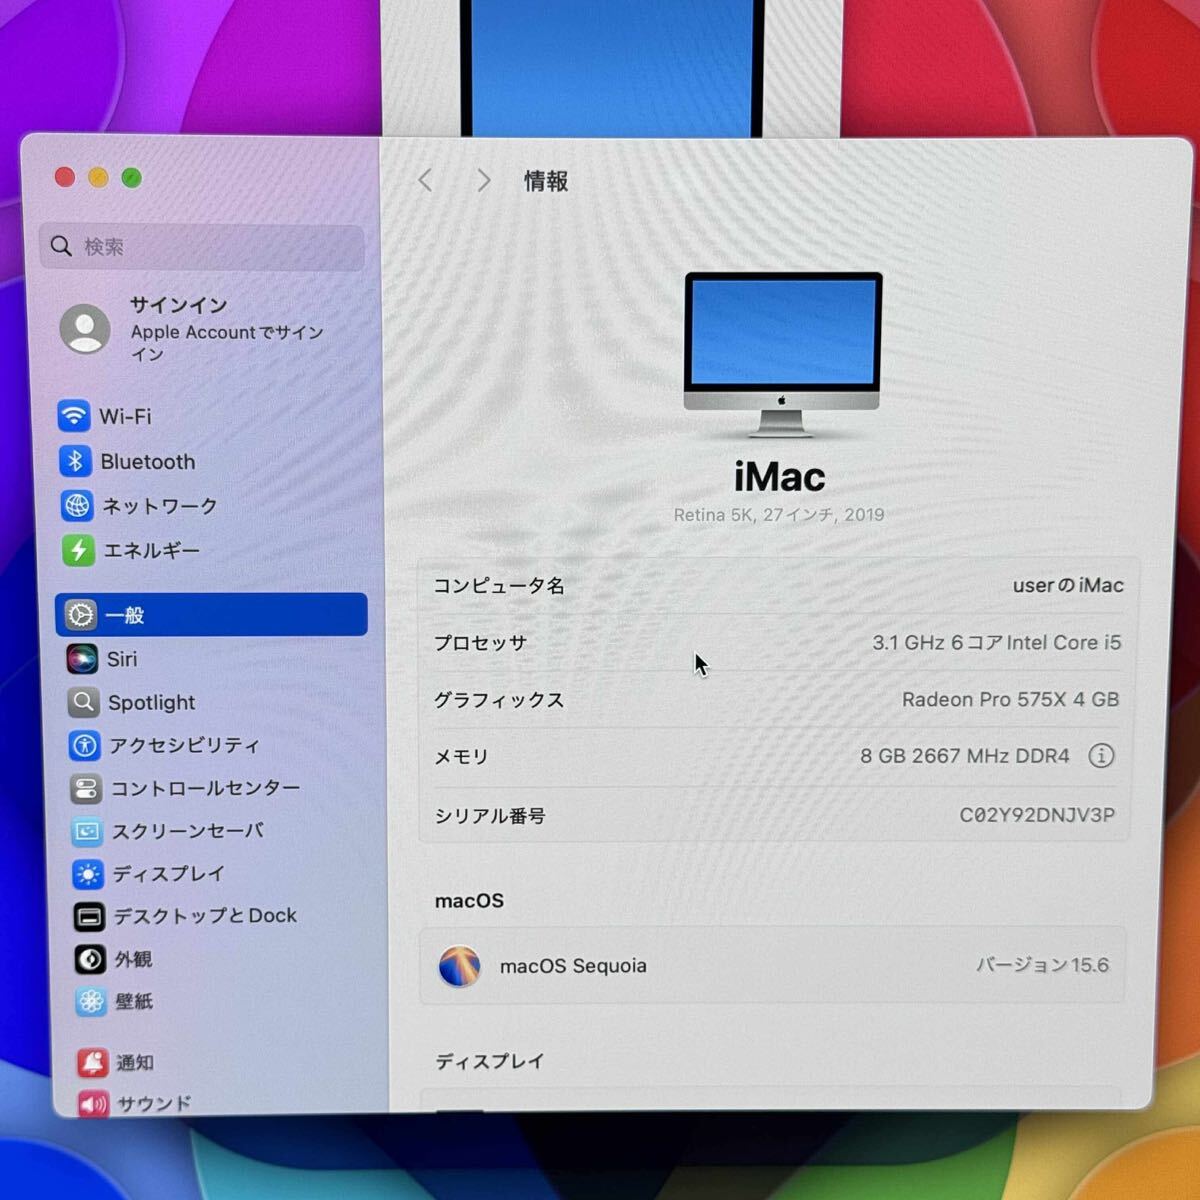Maximize window with green button
The height and width of the screenshot is (1200, 1200).
tap(131, 177)
